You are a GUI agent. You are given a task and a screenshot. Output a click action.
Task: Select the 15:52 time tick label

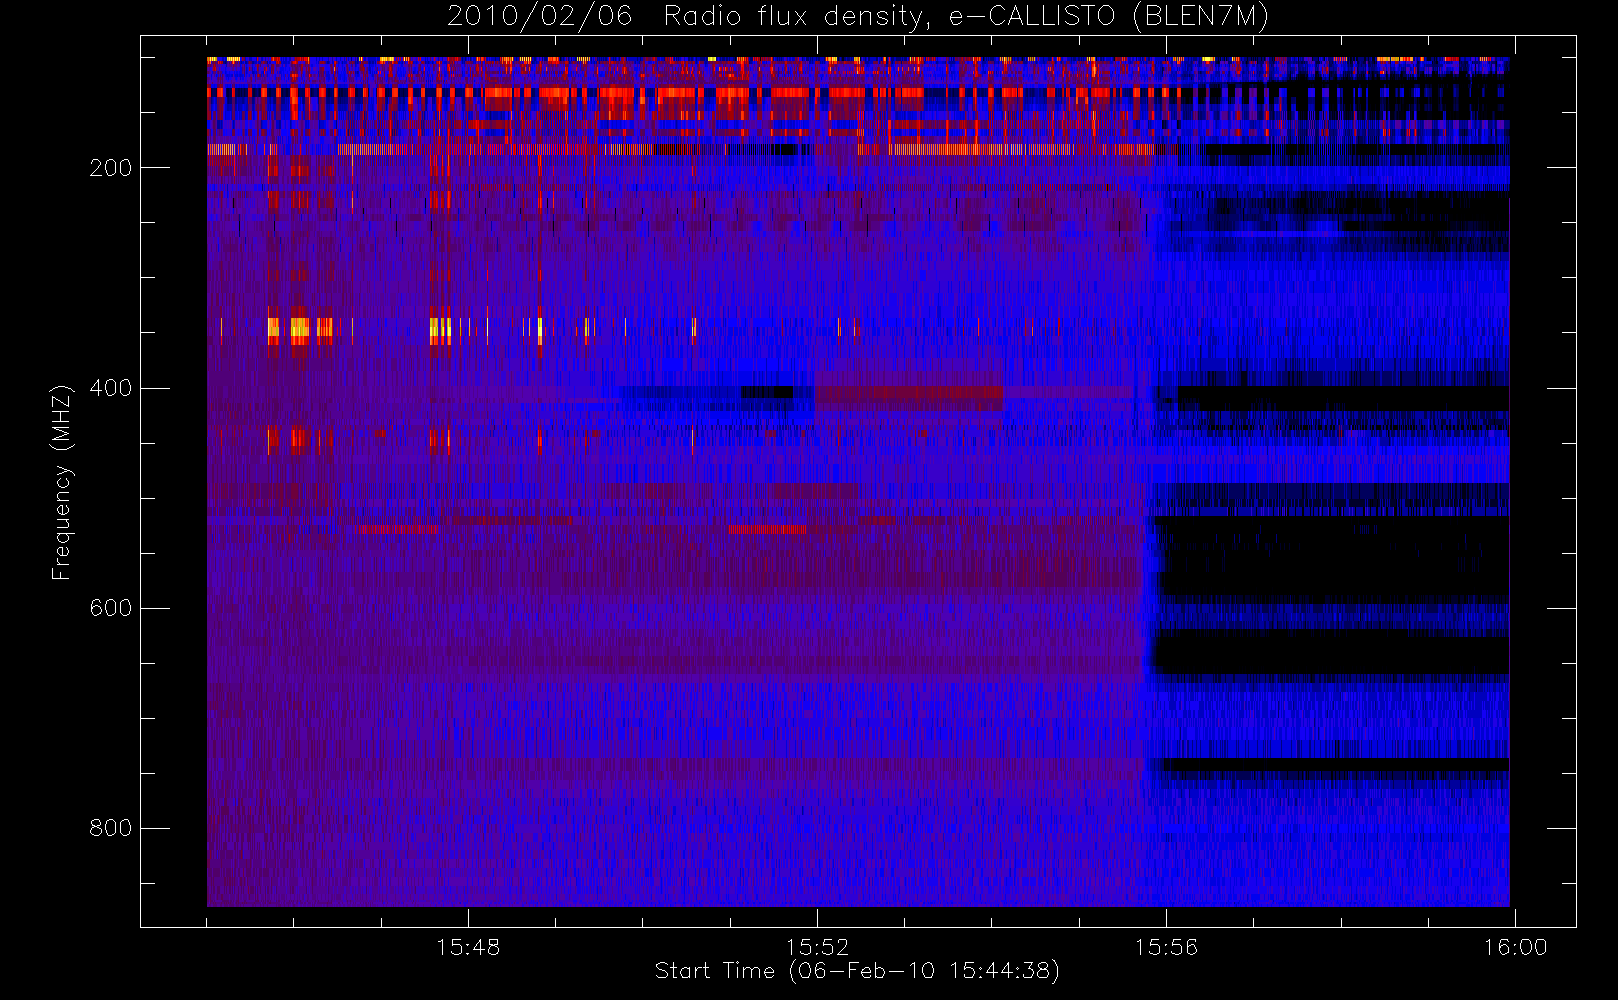click(x=817, y=947)
